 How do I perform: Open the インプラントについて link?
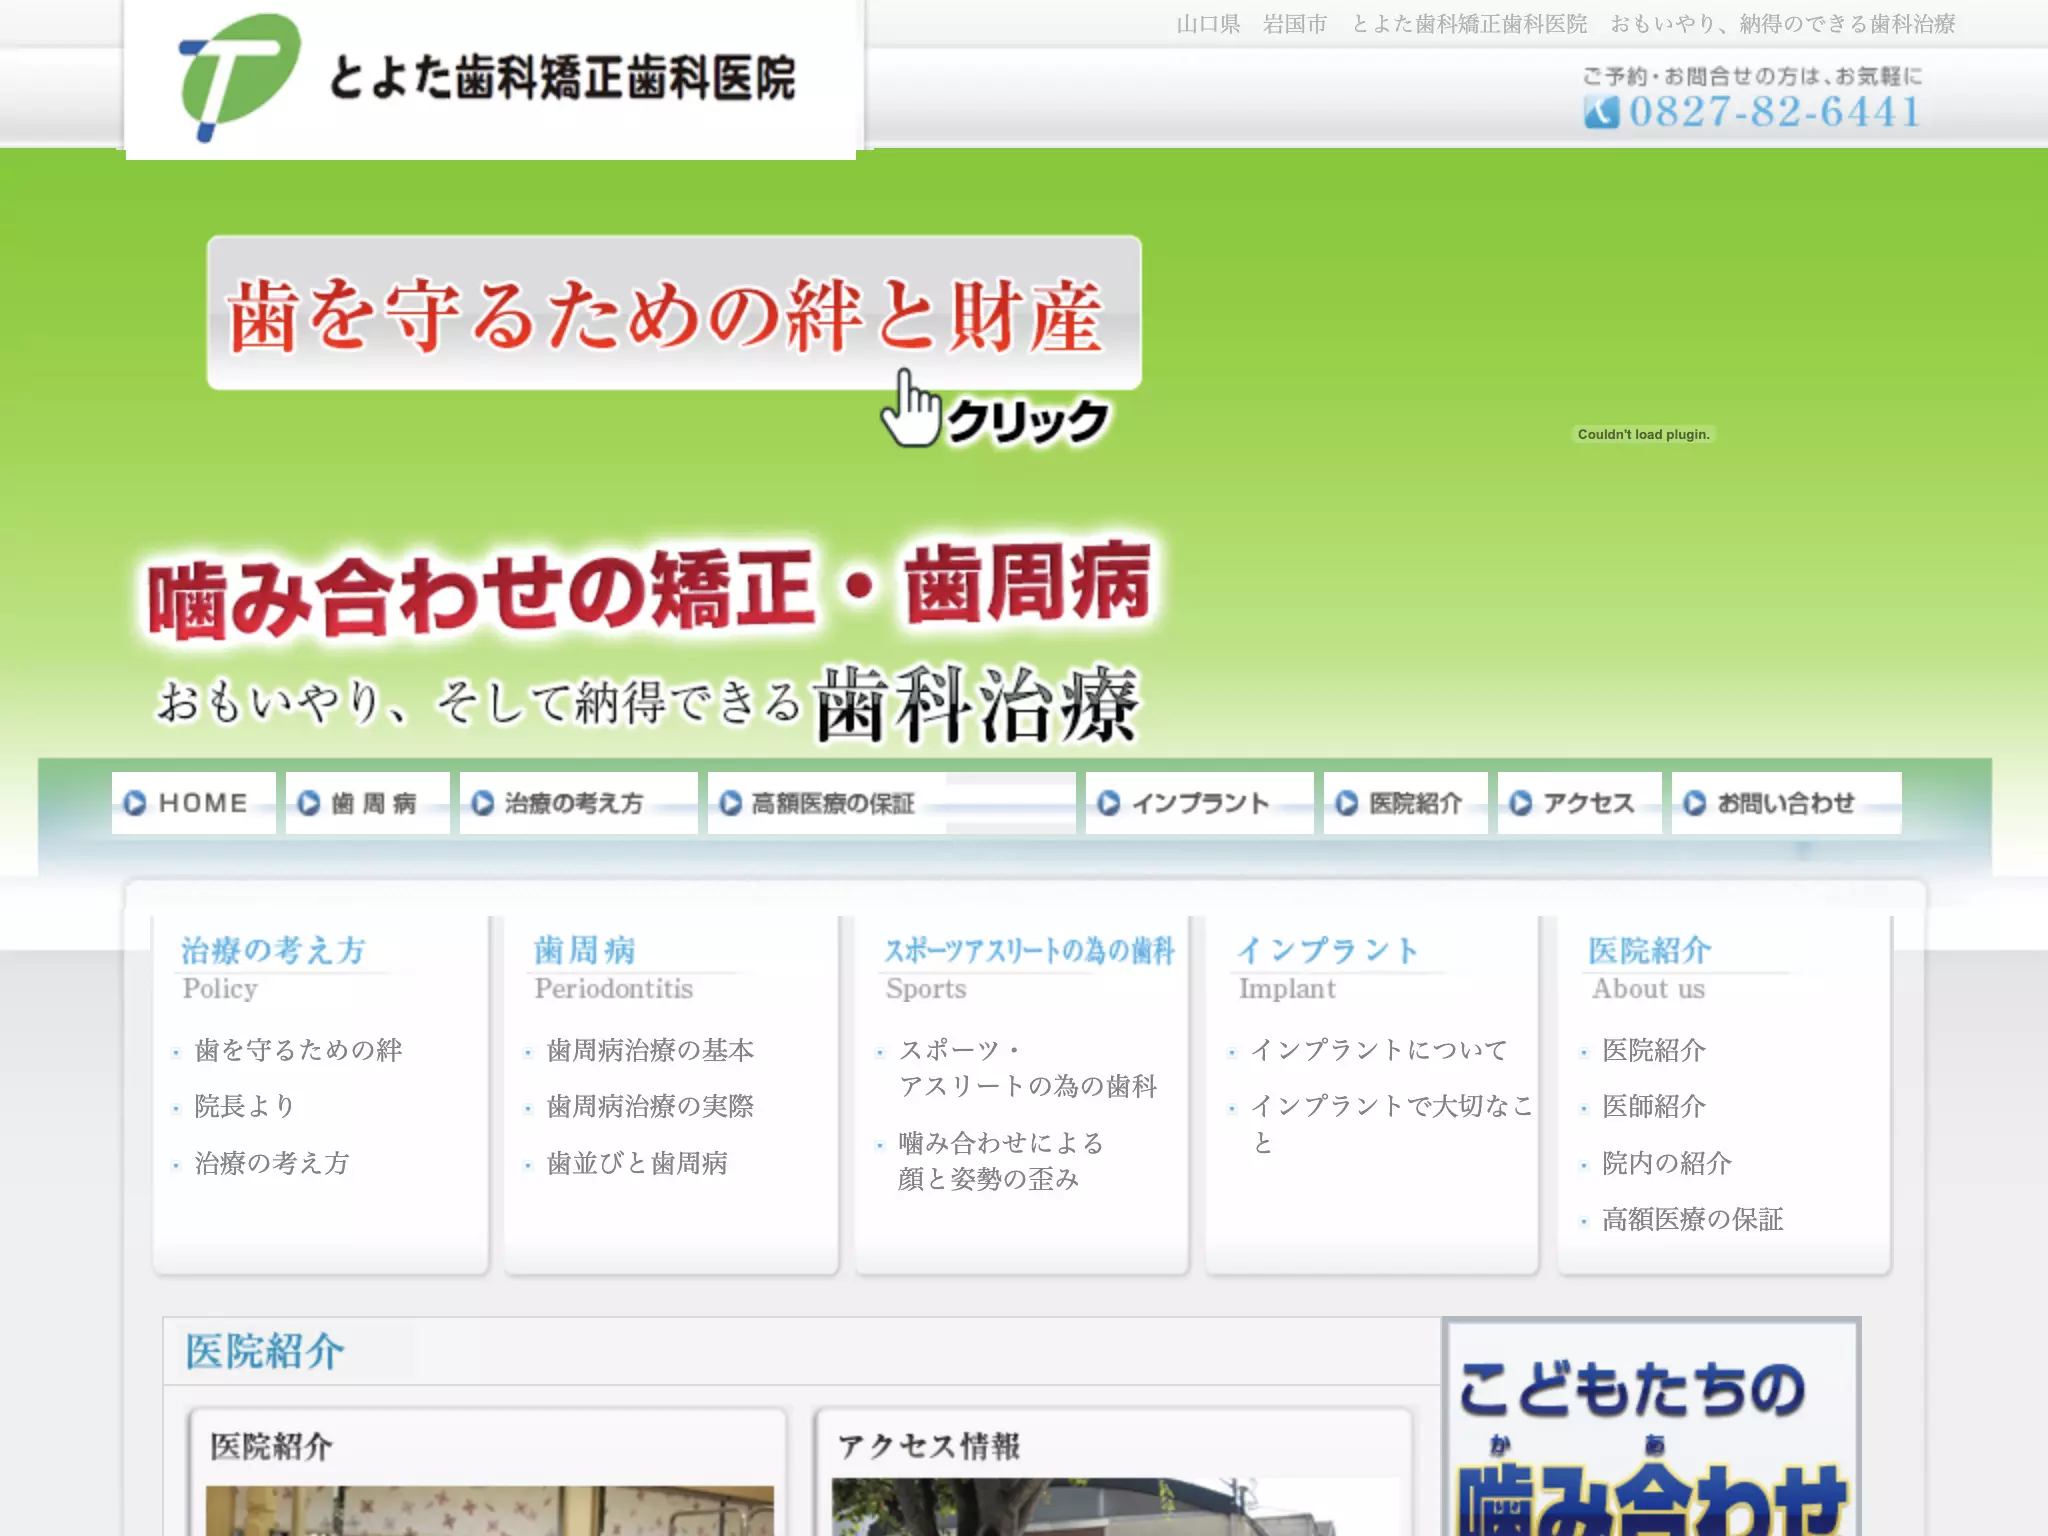coord(1379,1050)
